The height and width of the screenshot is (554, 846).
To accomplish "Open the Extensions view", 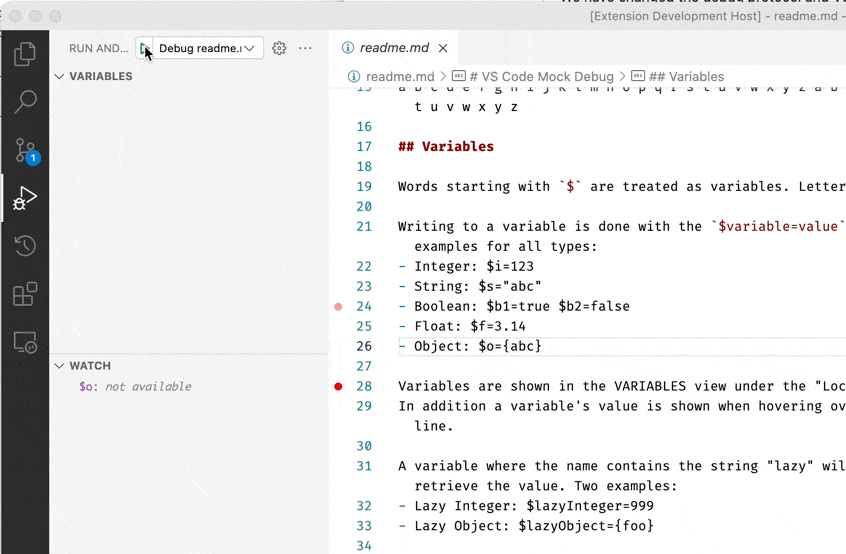I will pos(25,294).
